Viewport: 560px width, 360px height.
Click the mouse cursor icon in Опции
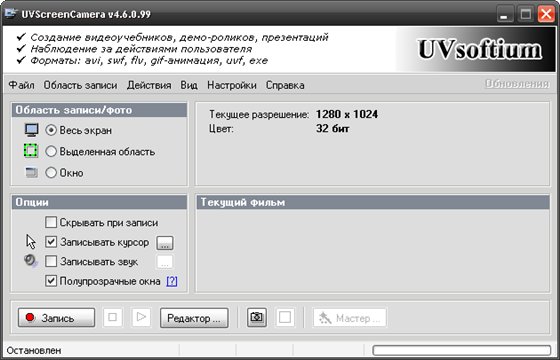[31, 242]
